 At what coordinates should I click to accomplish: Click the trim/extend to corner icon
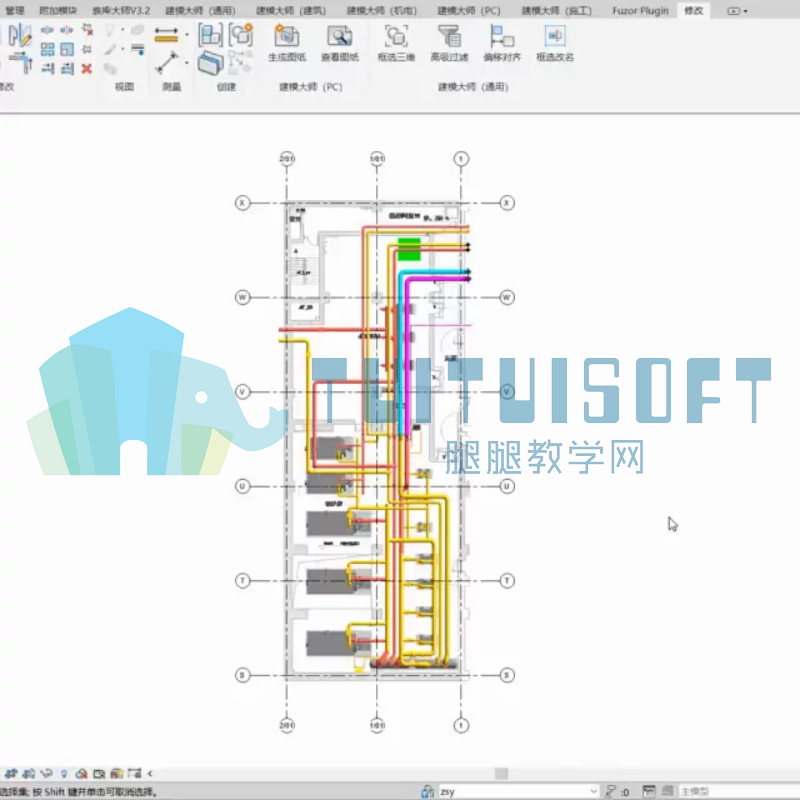pyautogui.click(x=21, y=62)
